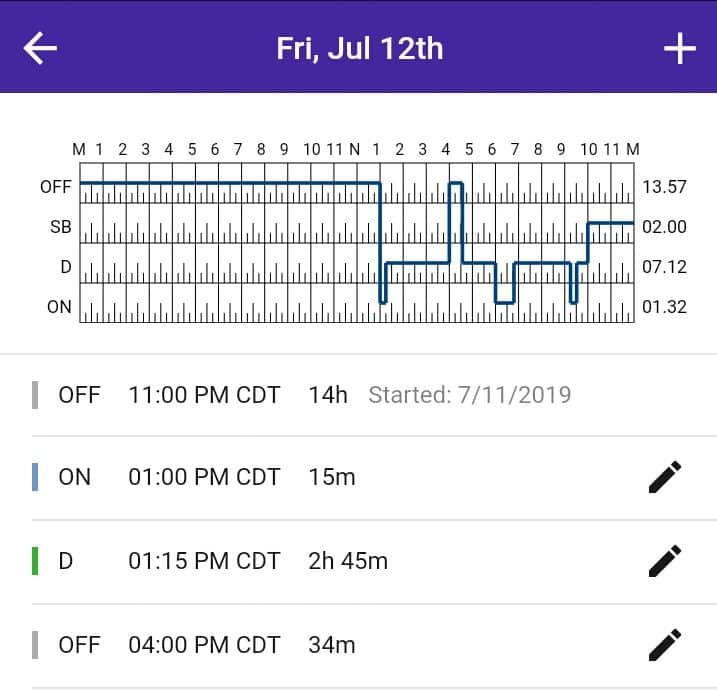Viewport: 717px width, 690px height.
Task: Click the D row label on graph
Action: coord(66,267)
